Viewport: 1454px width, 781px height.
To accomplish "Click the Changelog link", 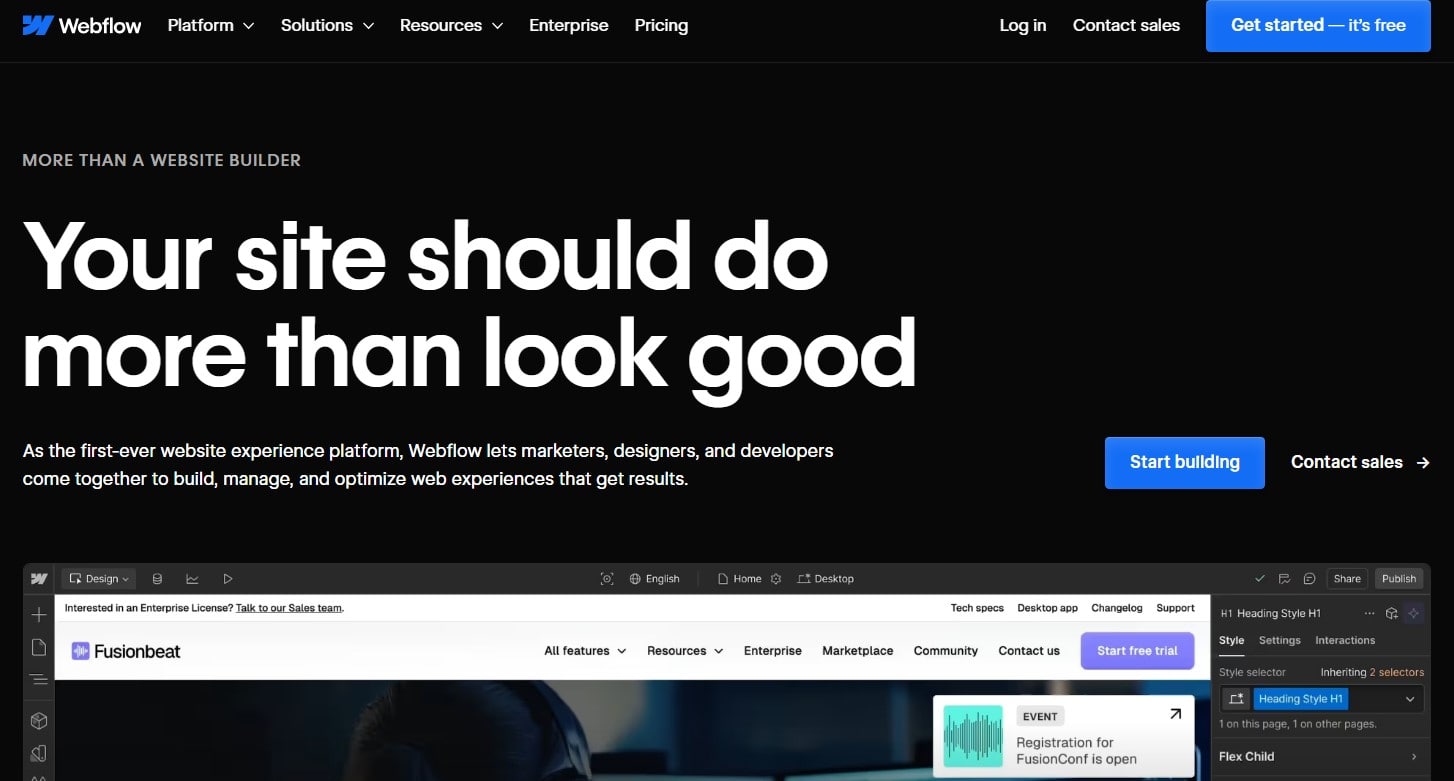I will 1117,608.
